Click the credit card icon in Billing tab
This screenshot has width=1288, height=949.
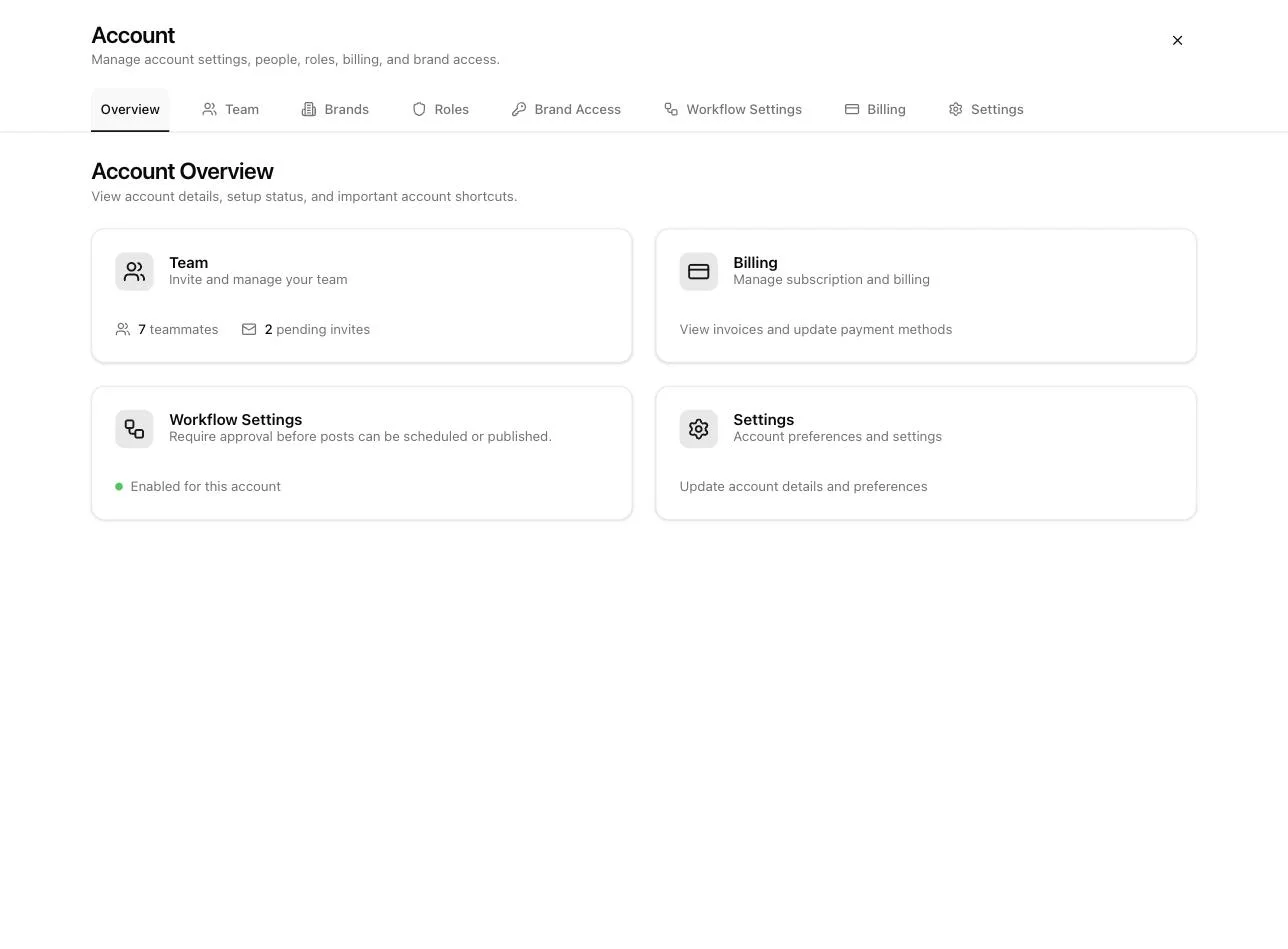coord(852,109)
